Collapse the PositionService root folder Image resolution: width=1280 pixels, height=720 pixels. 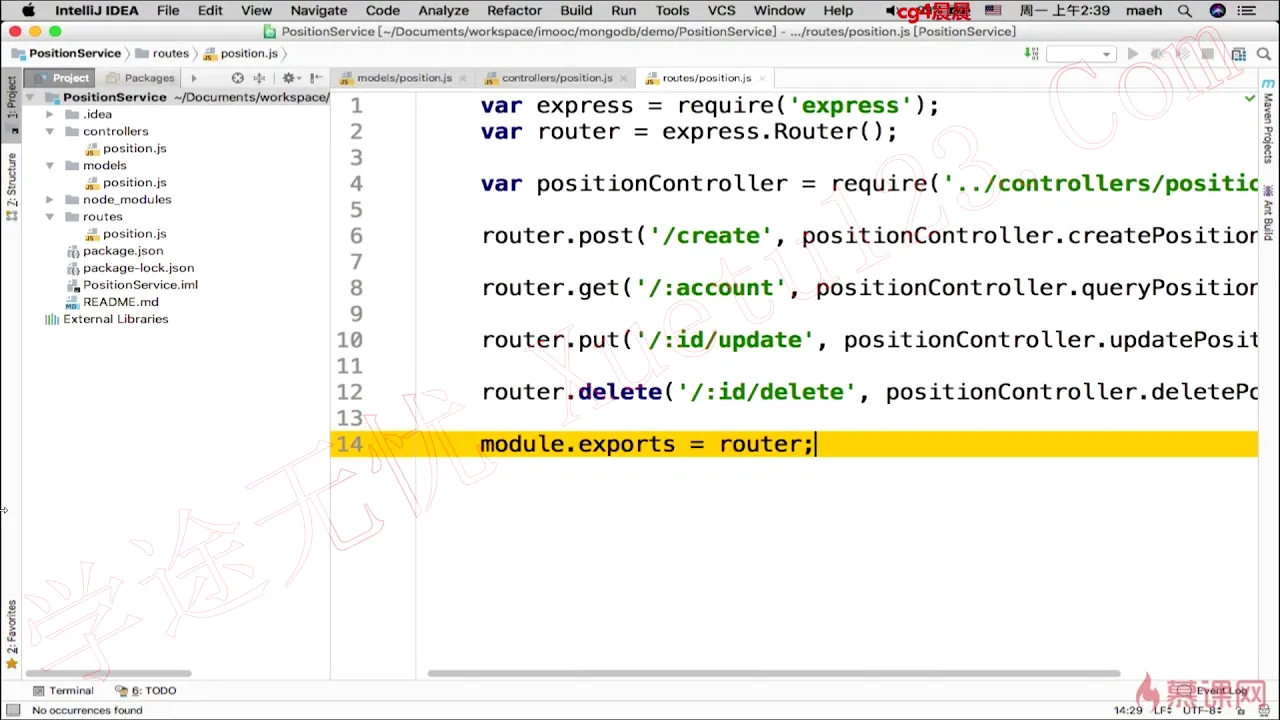[x=30, y=97]
